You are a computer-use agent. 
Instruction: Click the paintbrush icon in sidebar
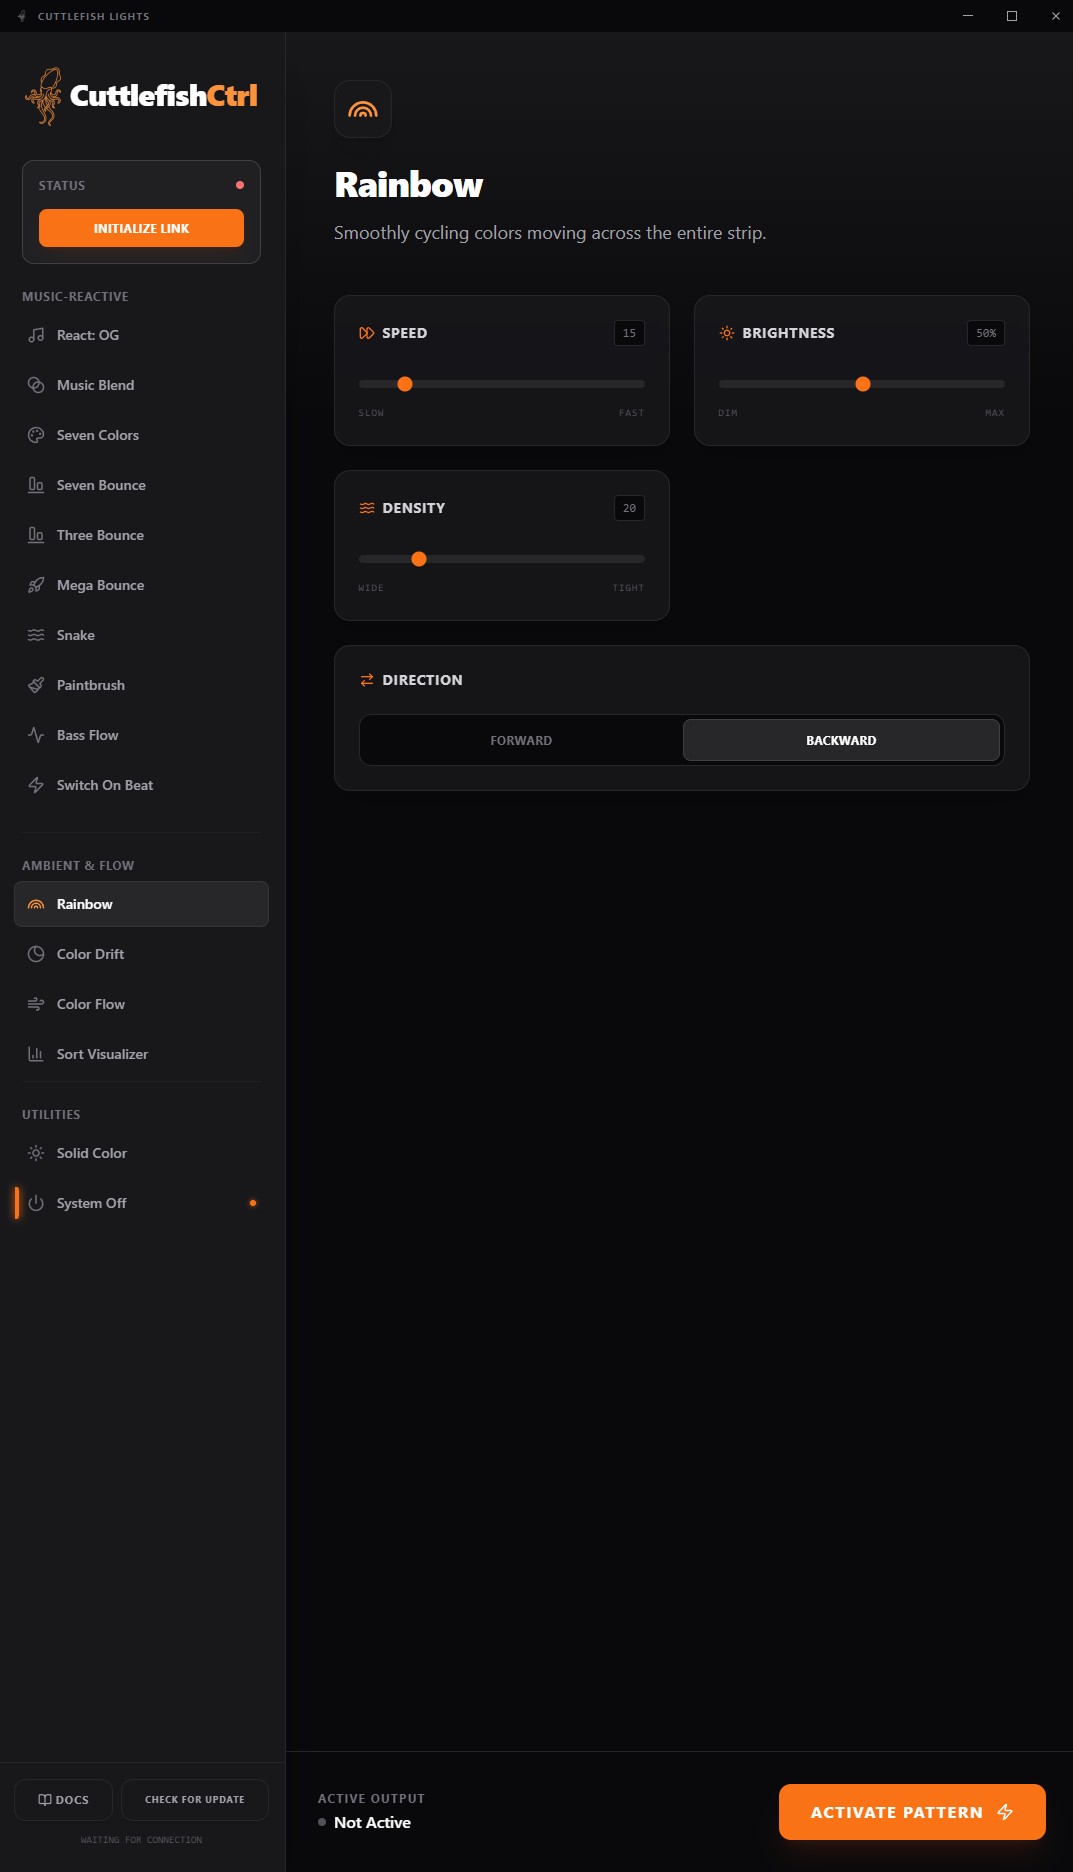coord(36,685)
